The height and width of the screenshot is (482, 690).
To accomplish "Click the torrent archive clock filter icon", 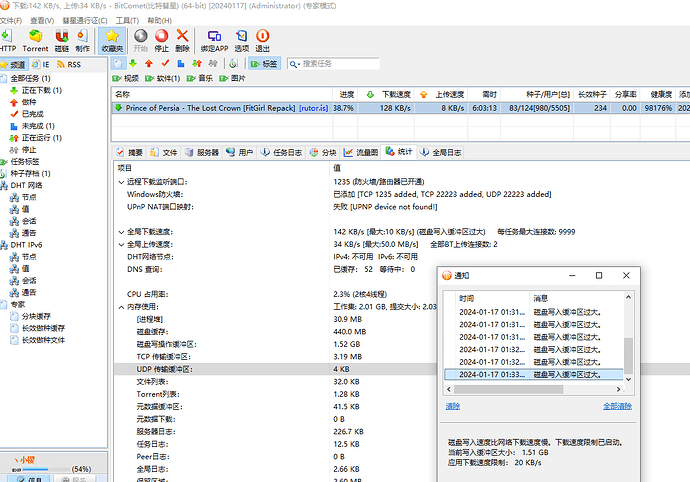I will click(233, 64).
